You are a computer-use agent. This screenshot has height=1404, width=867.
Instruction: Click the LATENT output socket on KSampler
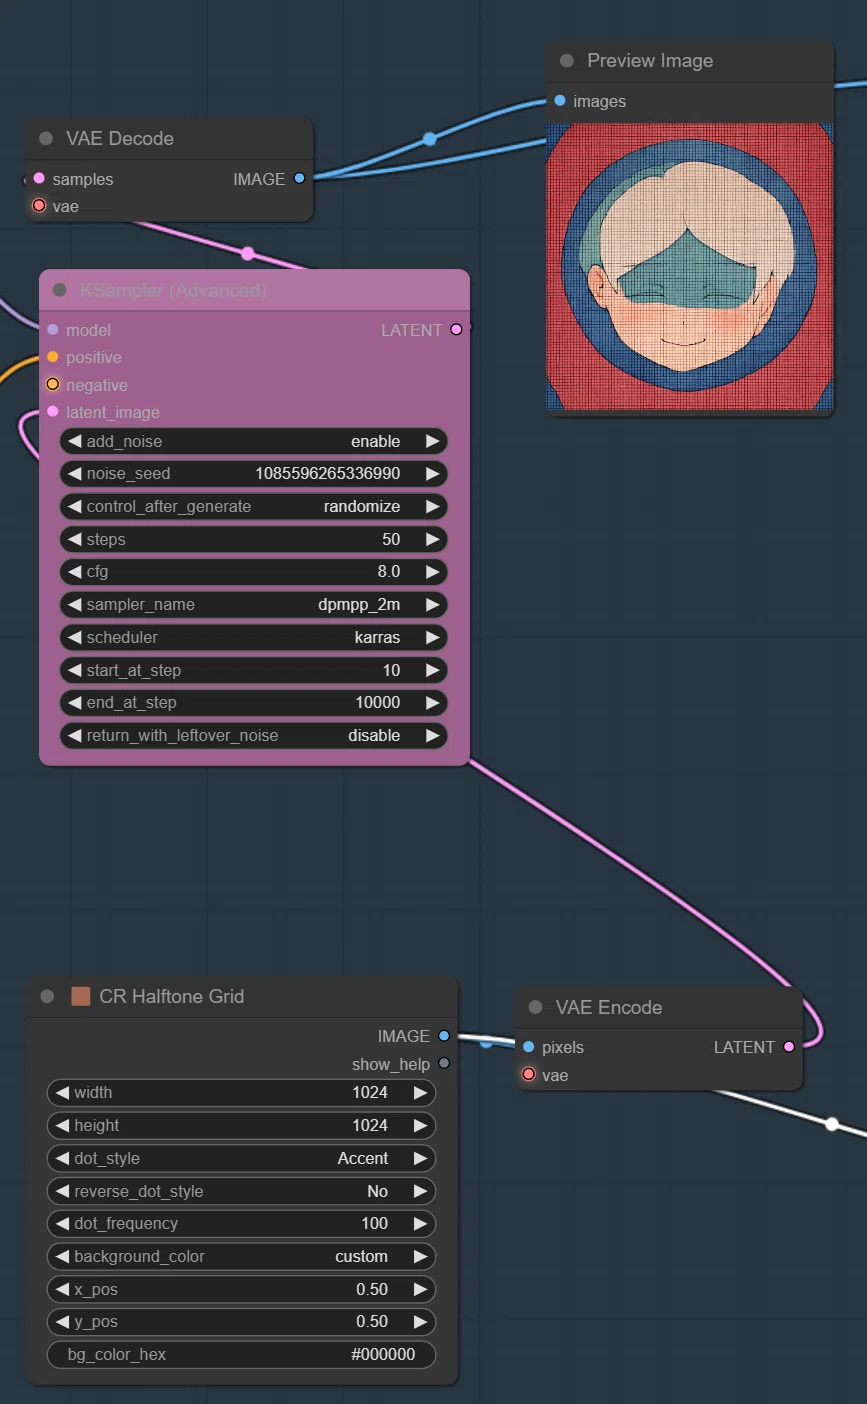click(x=456, y=330)
